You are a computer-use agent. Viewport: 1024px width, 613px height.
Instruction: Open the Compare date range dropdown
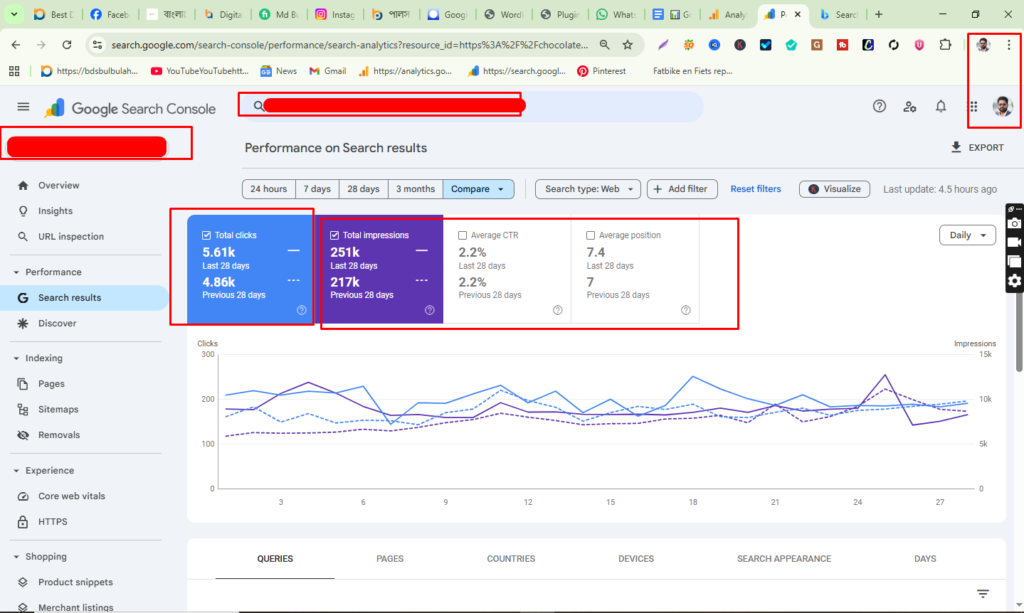478,188
